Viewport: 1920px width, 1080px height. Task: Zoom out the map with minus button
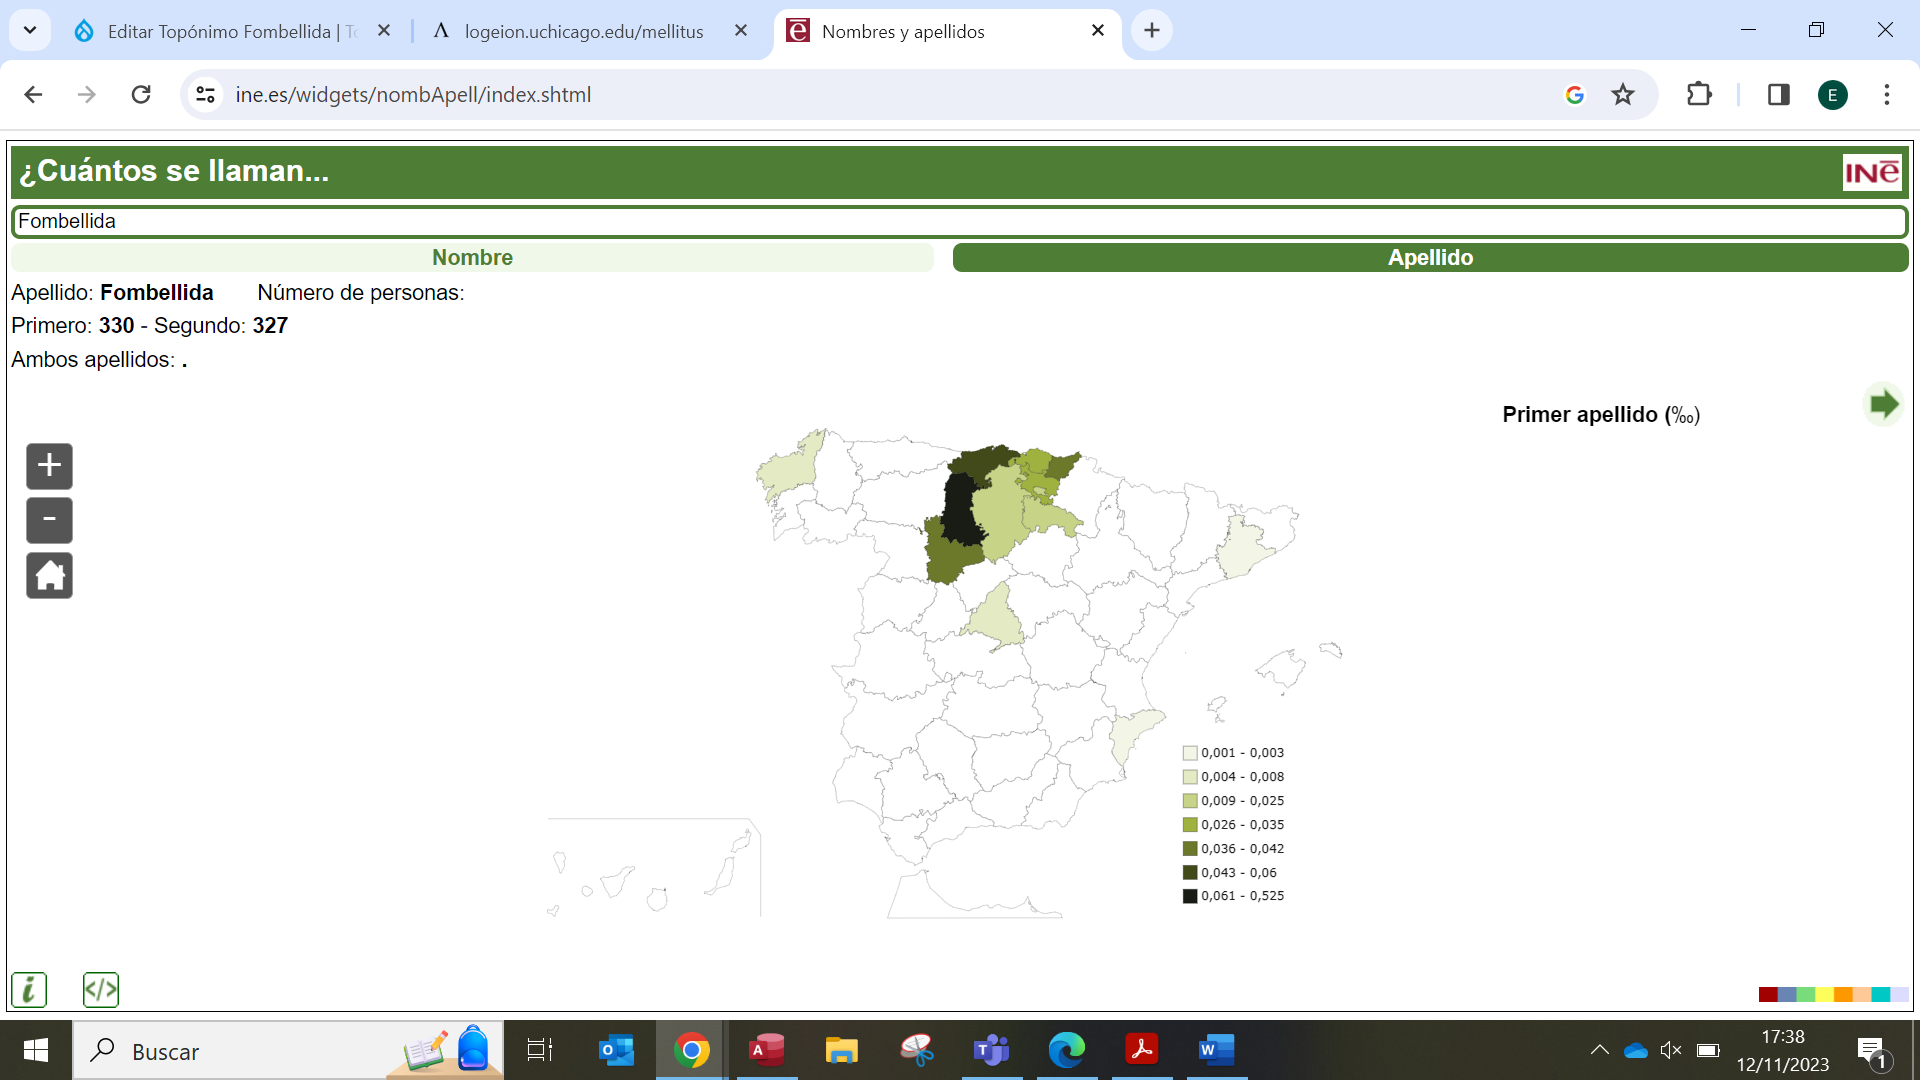(49, 520)
